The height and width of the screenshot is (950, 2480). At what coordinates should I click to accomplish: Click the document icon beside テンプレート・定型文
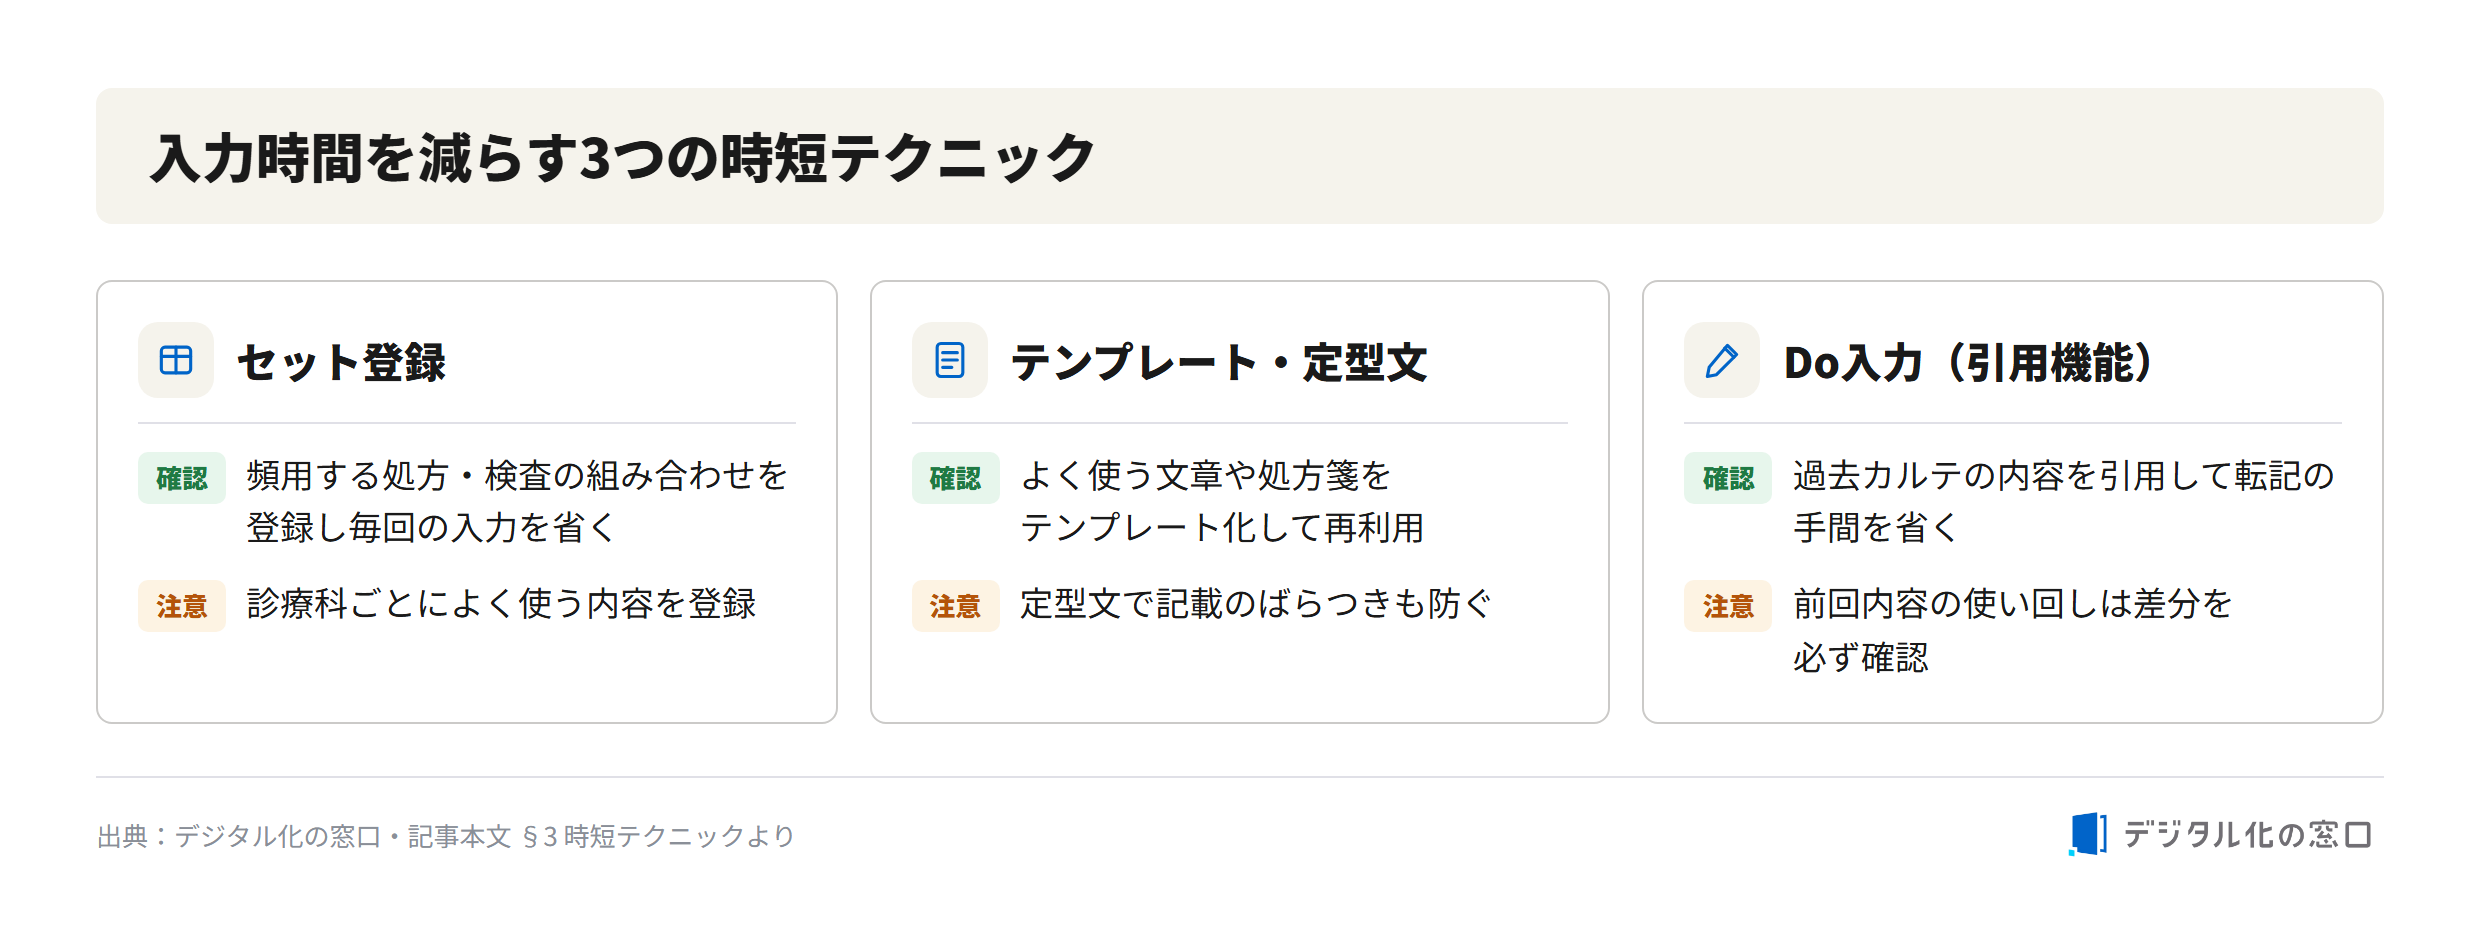[949, 360]
